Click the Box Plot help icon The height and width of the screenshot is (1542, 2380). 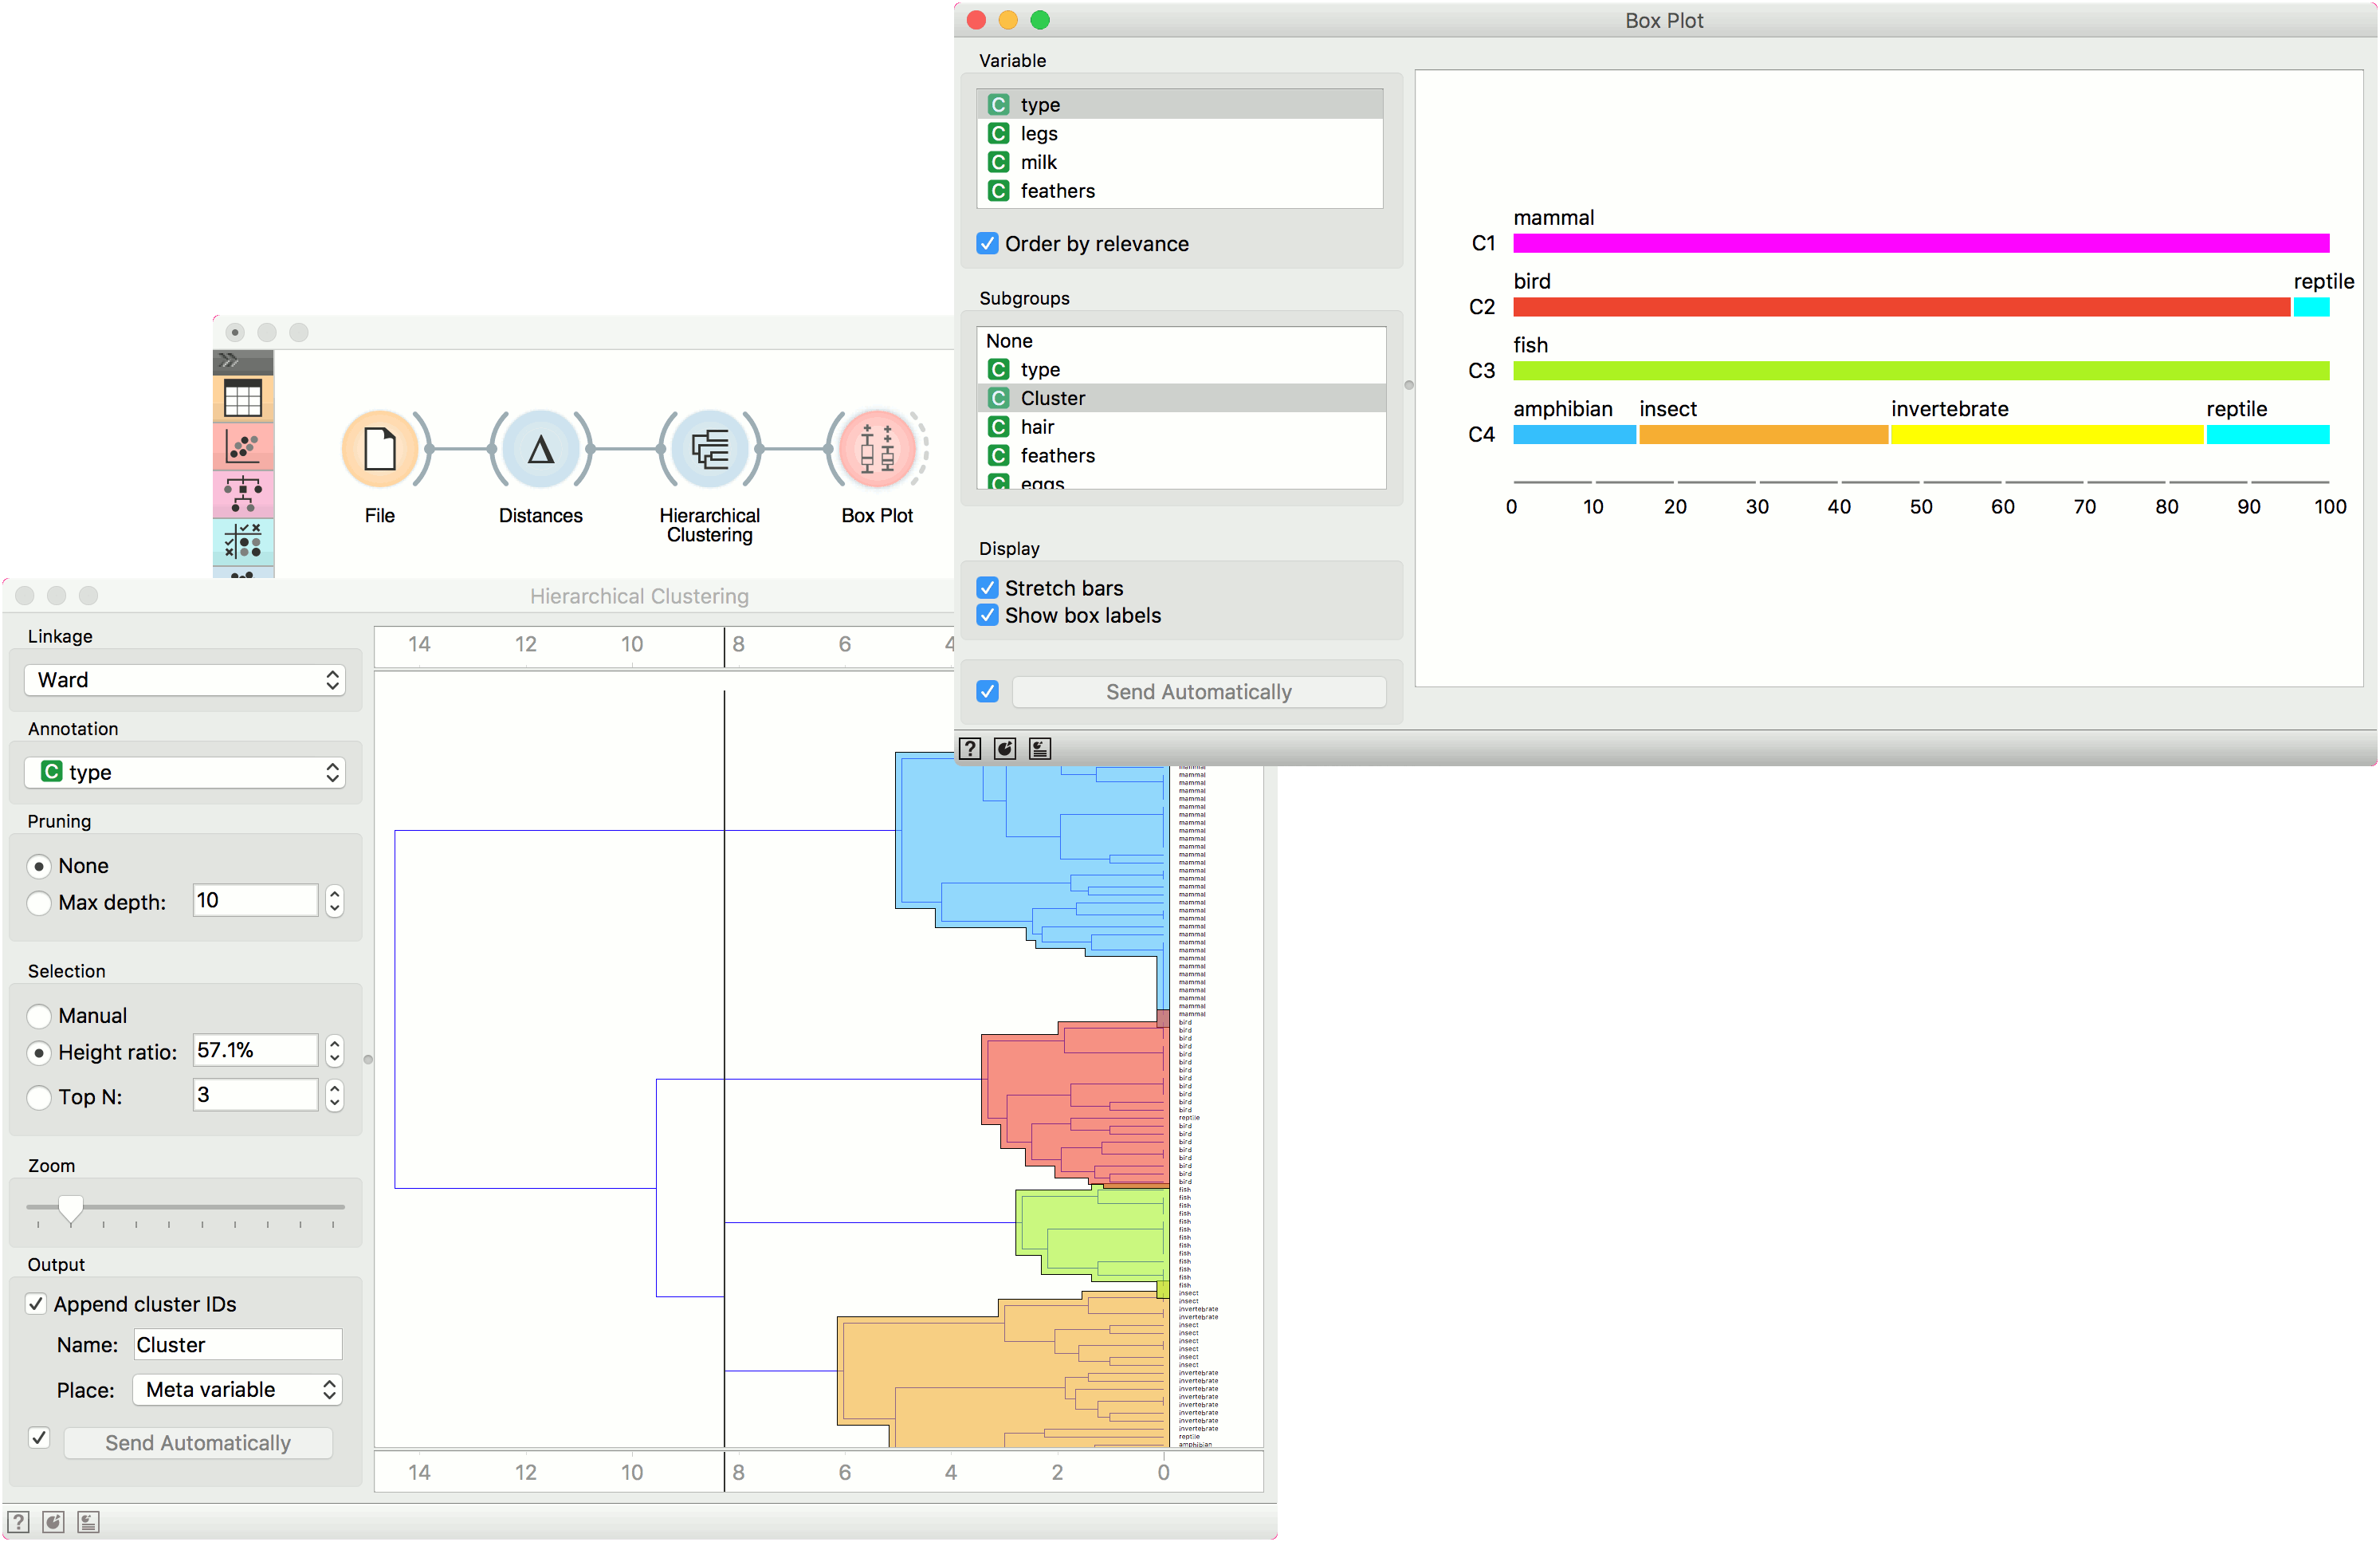click(x=969, y=748)
